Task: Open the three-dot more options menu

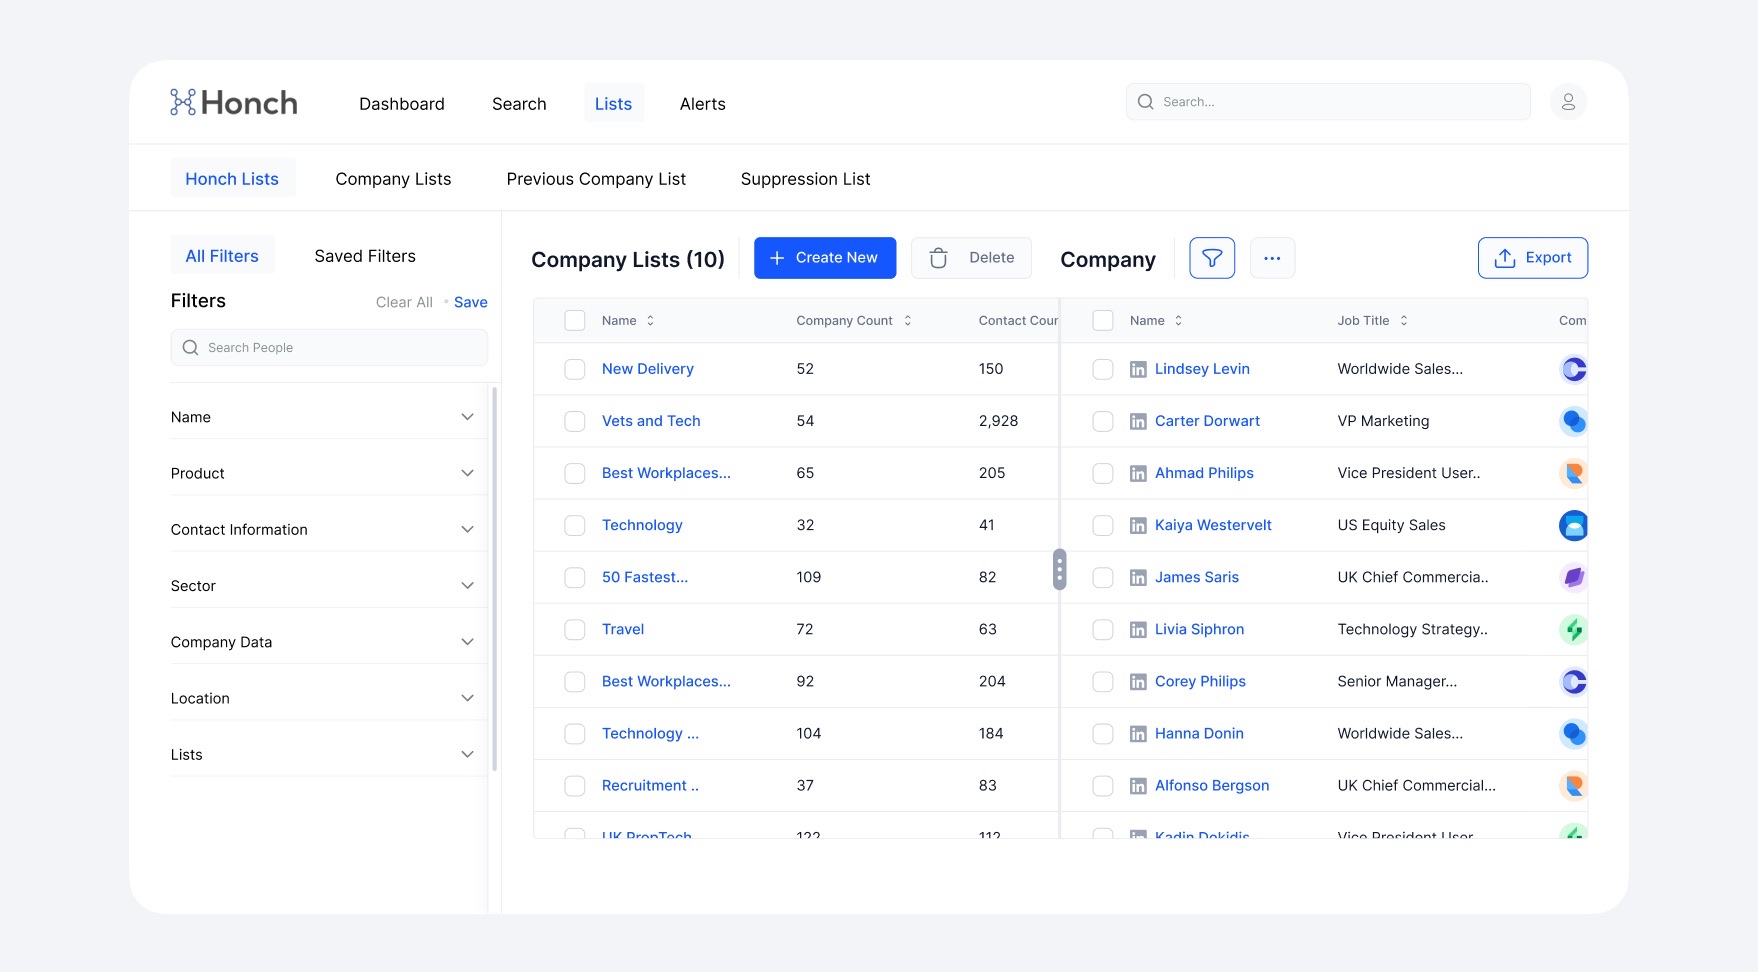Action: [1272, 258]
